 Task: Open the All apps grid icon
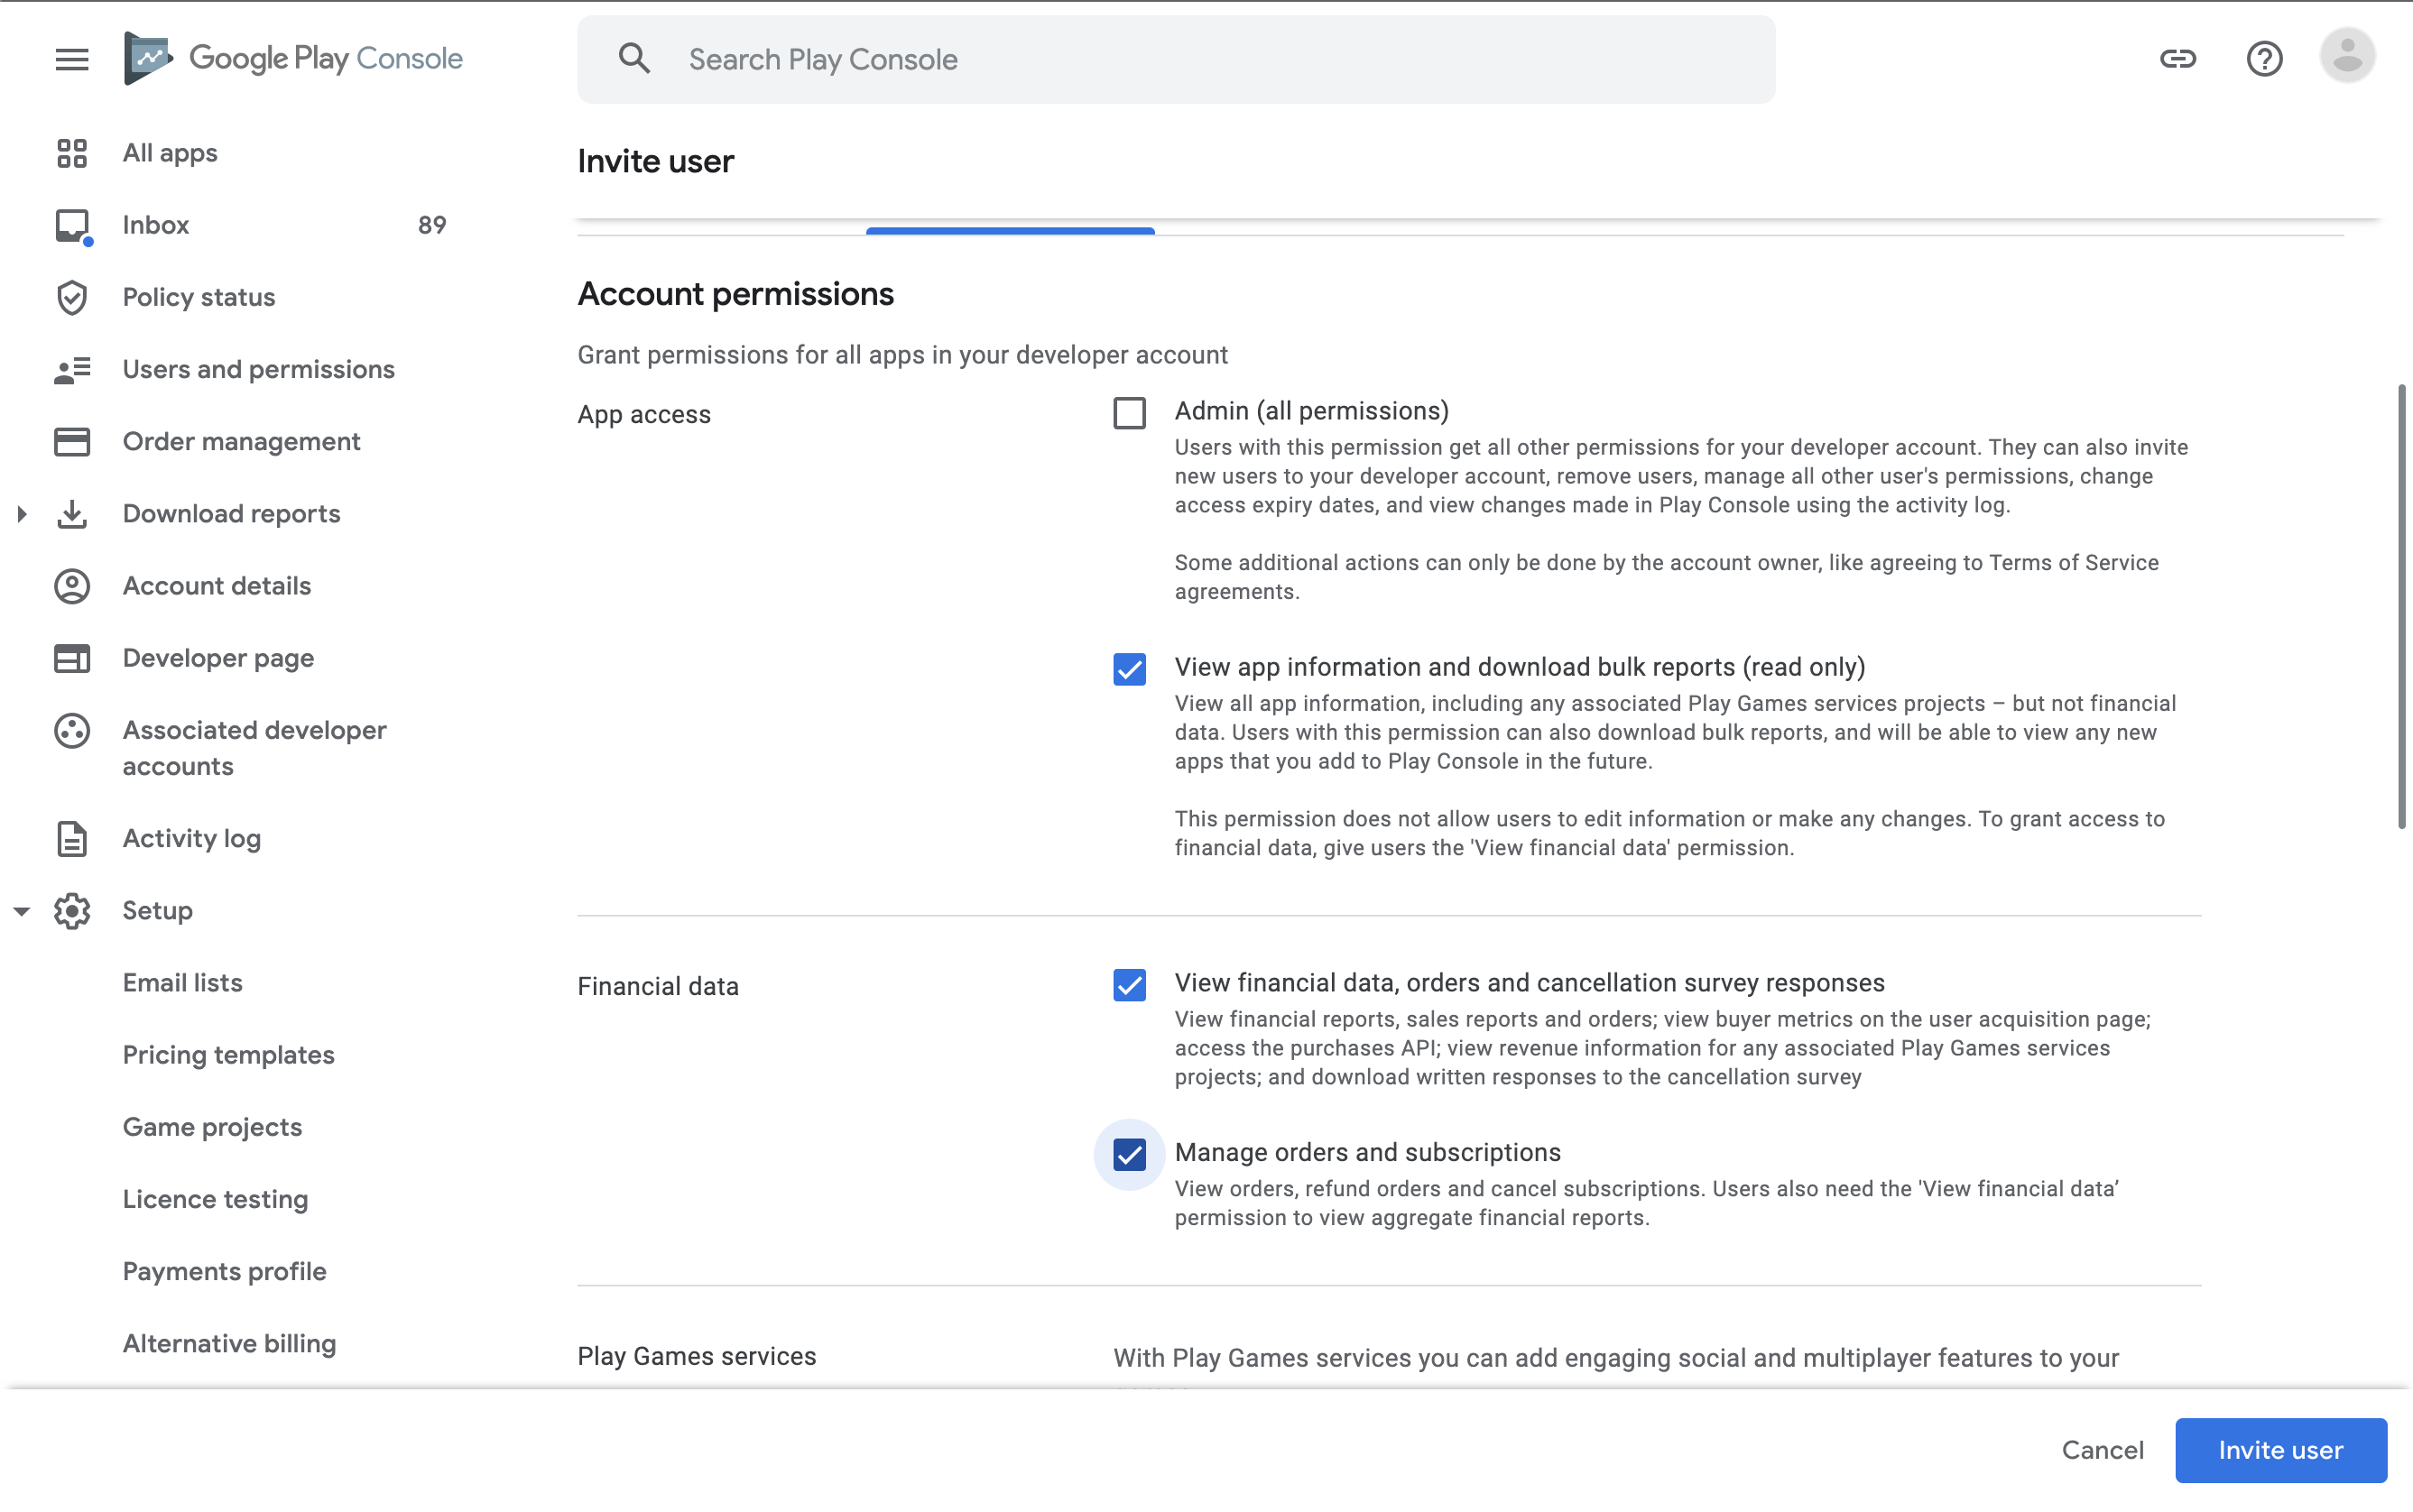click(69, 155)
